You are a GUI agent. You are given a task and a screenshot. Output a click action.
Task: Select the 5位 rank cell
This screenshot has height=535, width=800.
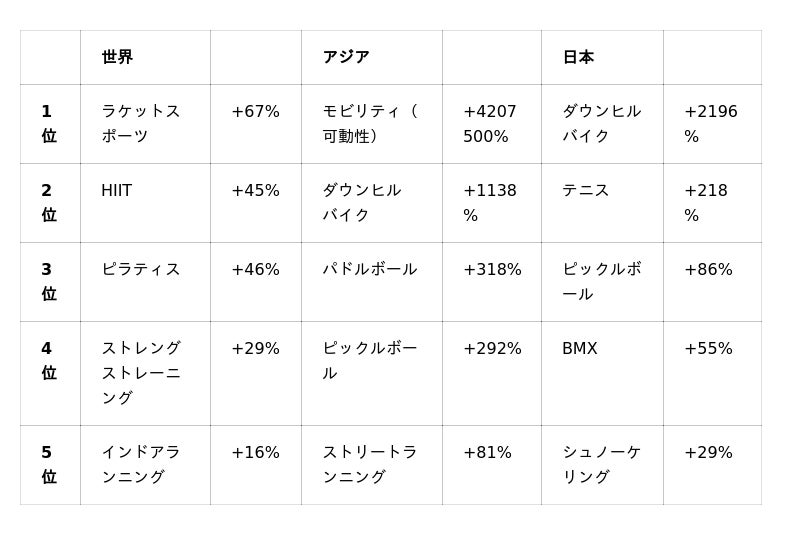(x=48, y=465)
